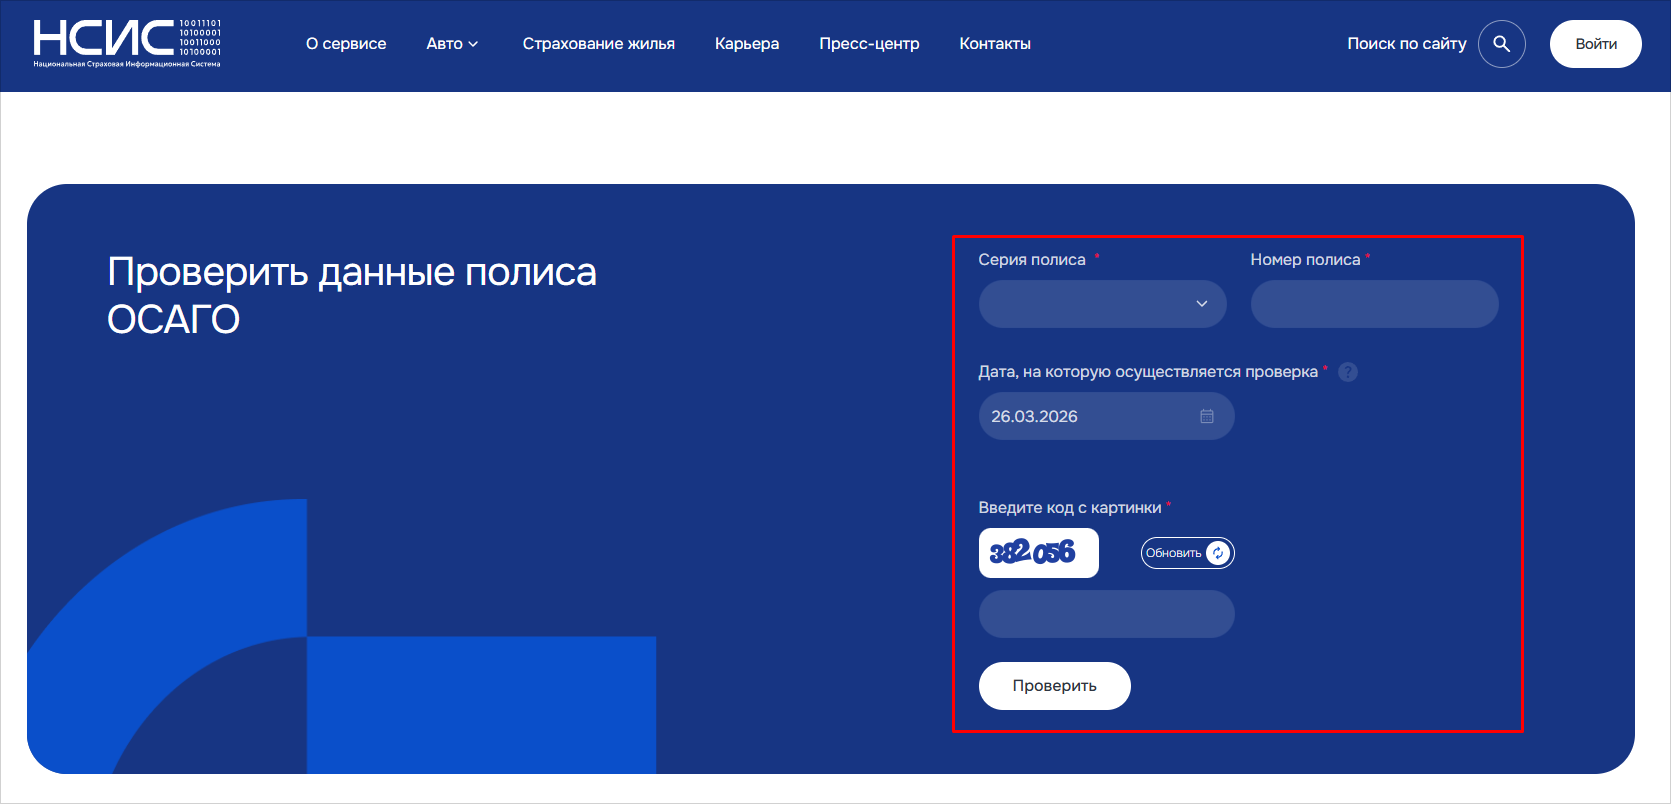Click the Обновить captcha button label
This screenshot has width=1671, height=804.
[x=1173, y=553]
